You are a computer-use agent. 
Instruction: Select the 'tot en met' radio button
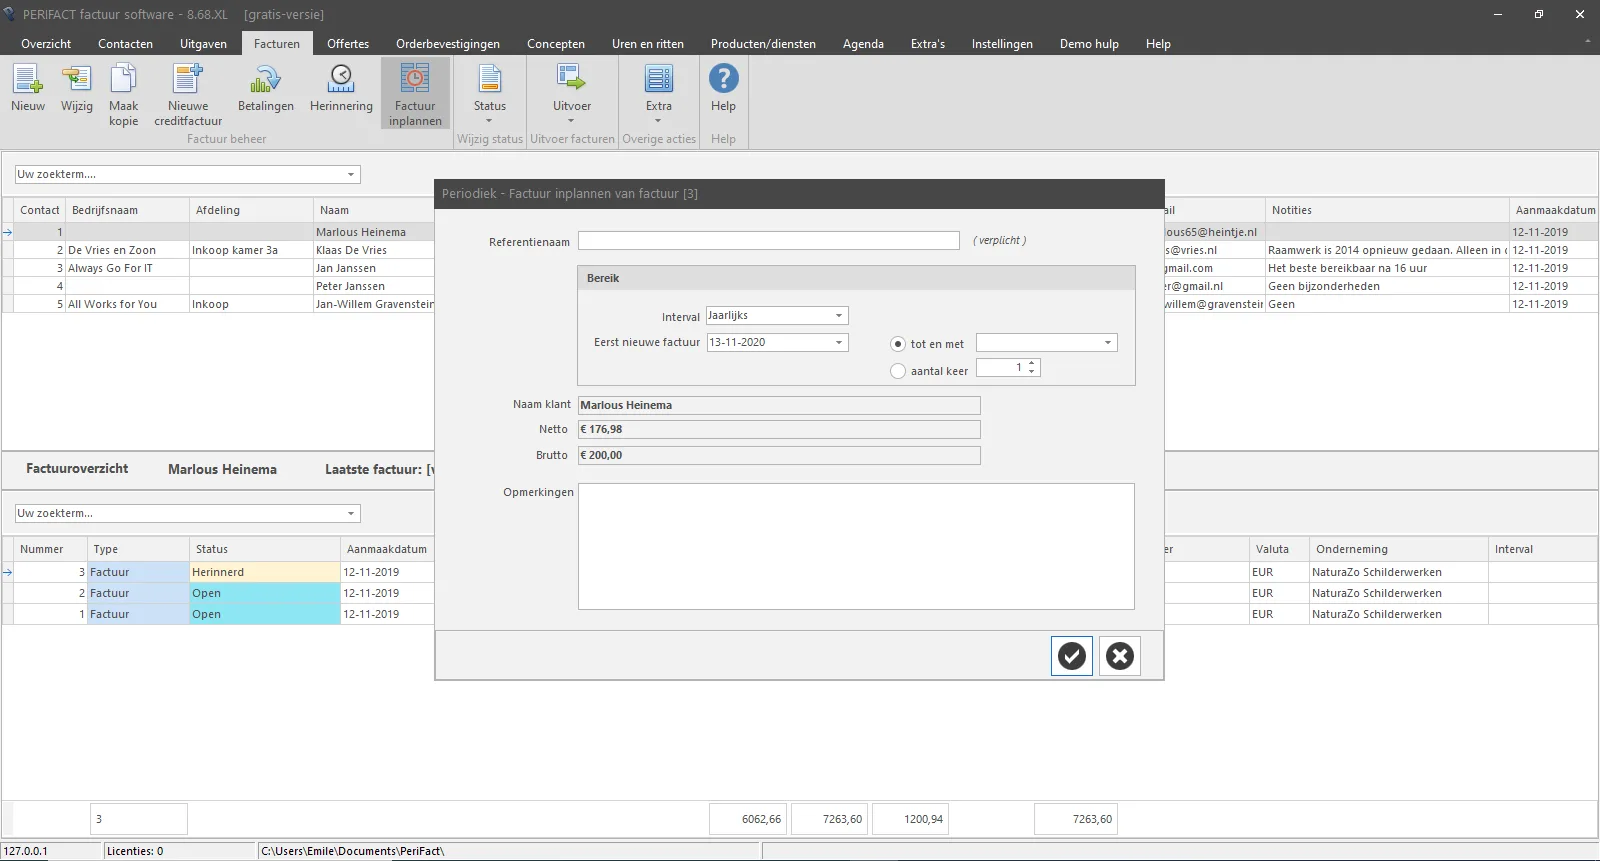pos(898,344)
